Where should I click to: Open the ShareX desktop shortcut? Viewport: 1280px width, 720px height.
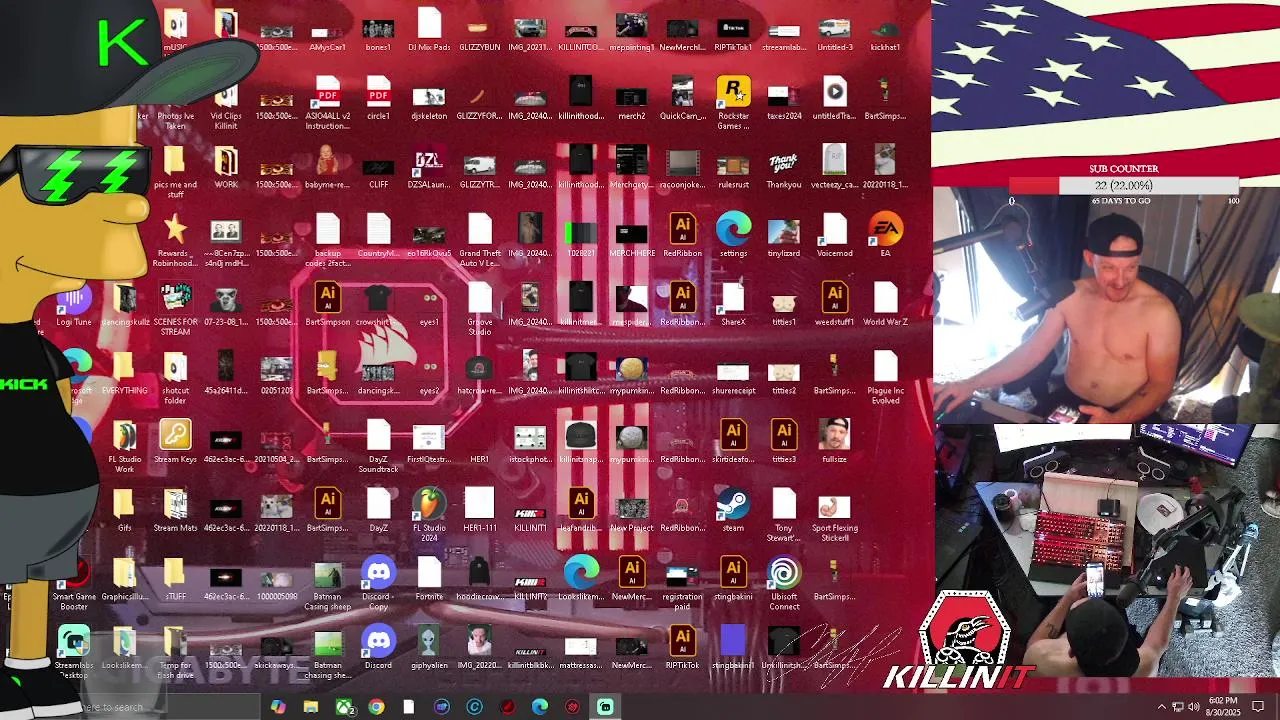(733, 298)
